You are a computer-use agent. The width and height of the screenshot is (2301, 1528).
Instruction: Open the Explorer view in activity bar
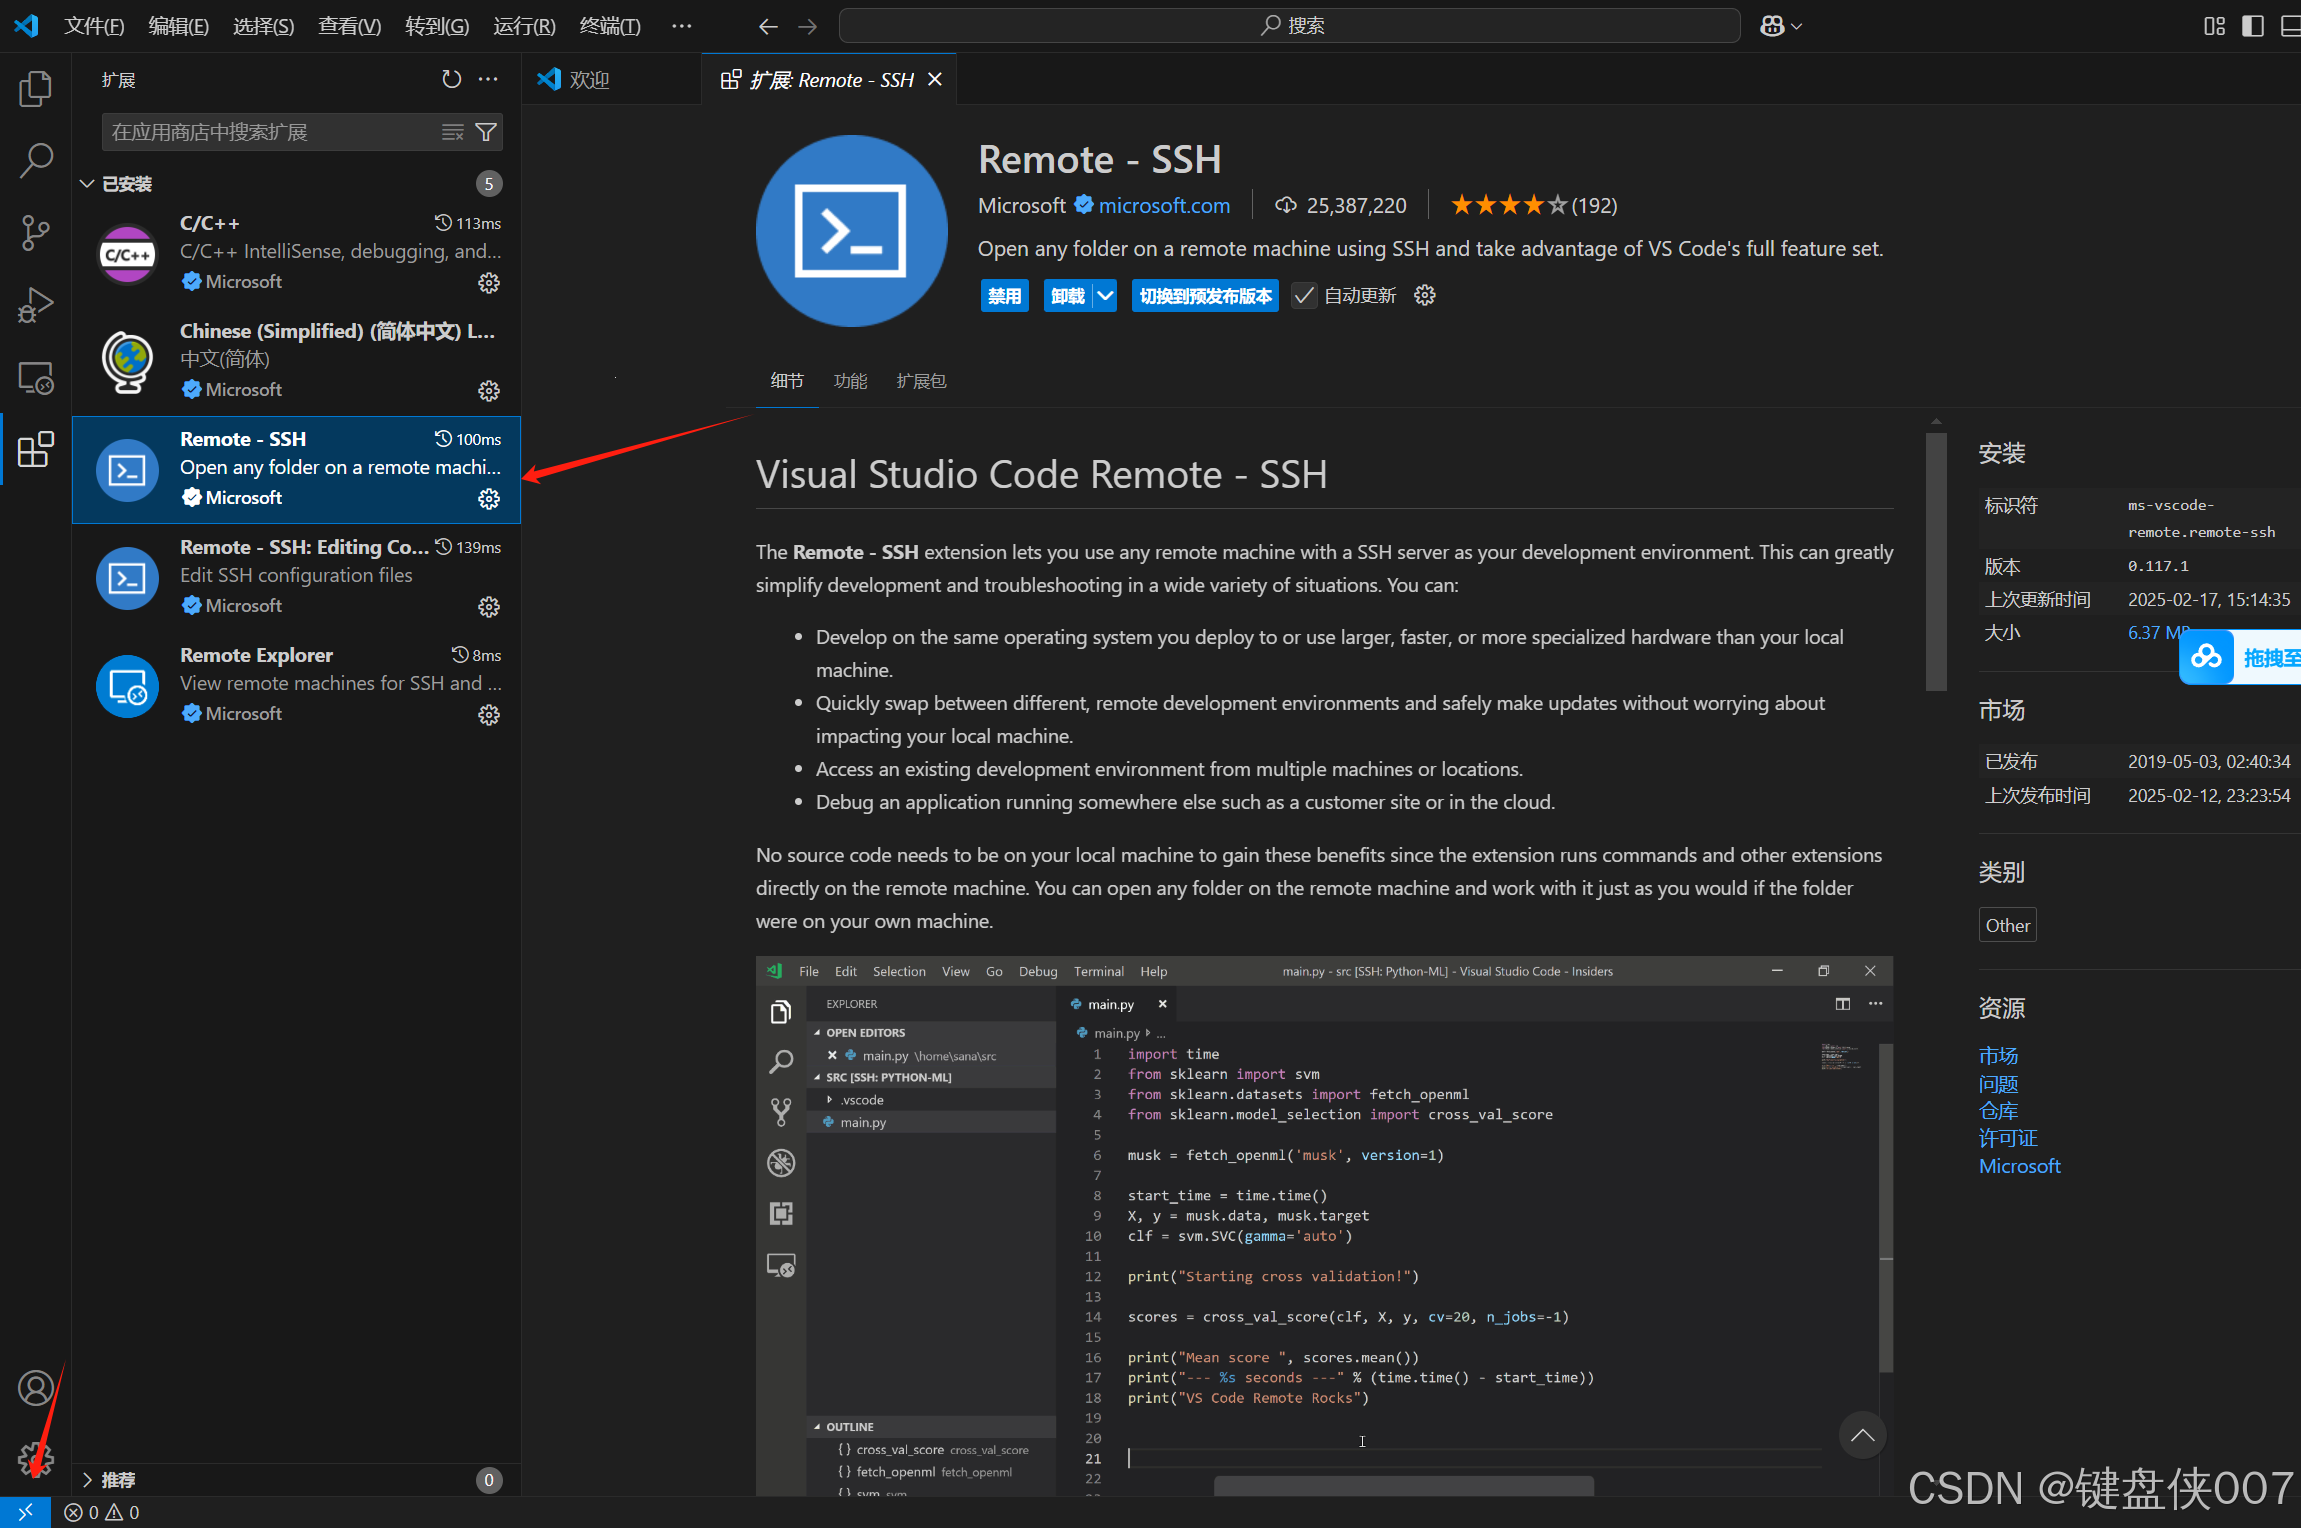click(x=35, y=89)
